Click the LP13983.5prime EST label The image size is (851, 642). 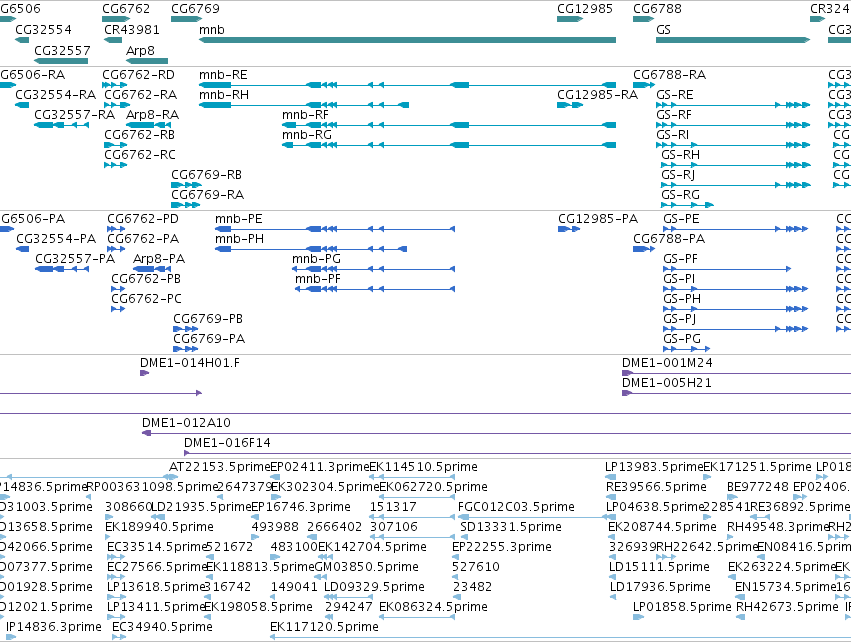tap(654, 467)
